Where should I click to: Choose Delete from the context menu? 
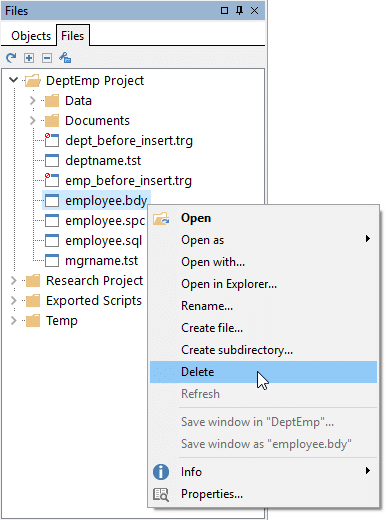(263, 372)
